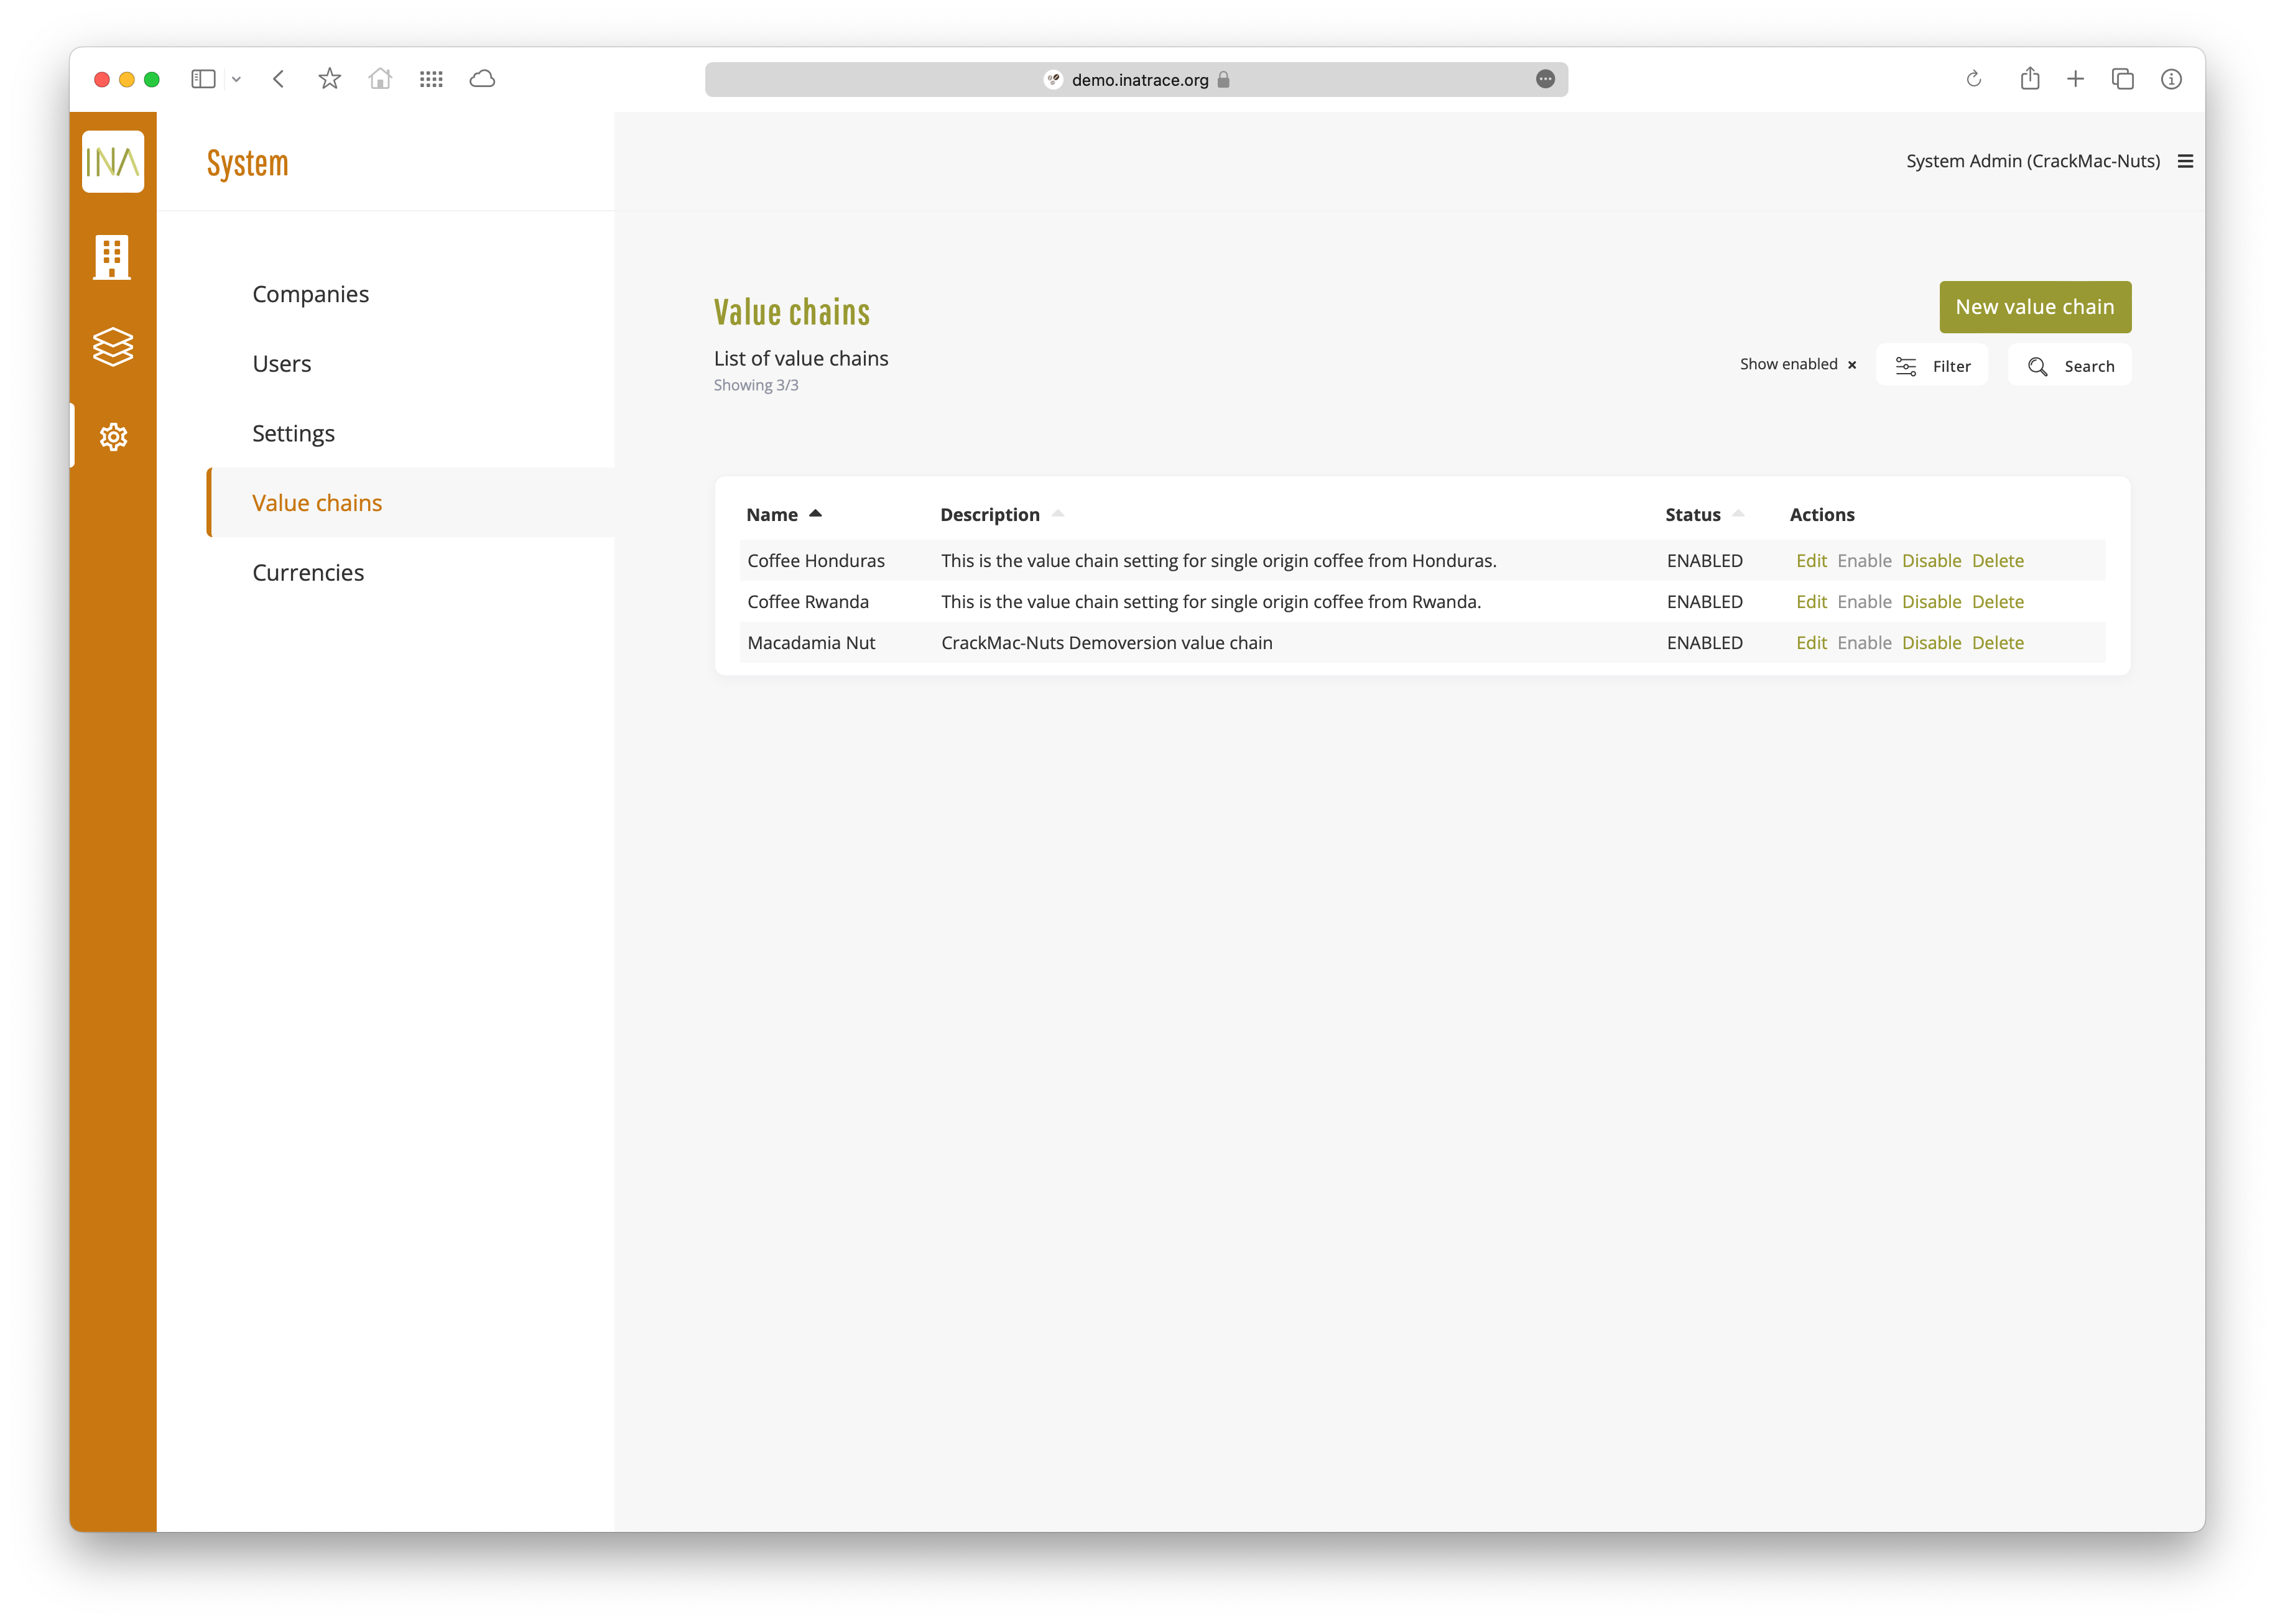The width and height of the screenshot is (2275, 1624).
Task: Delete the Macadamia Nut value chain
Action: (x=1997, y=643)
